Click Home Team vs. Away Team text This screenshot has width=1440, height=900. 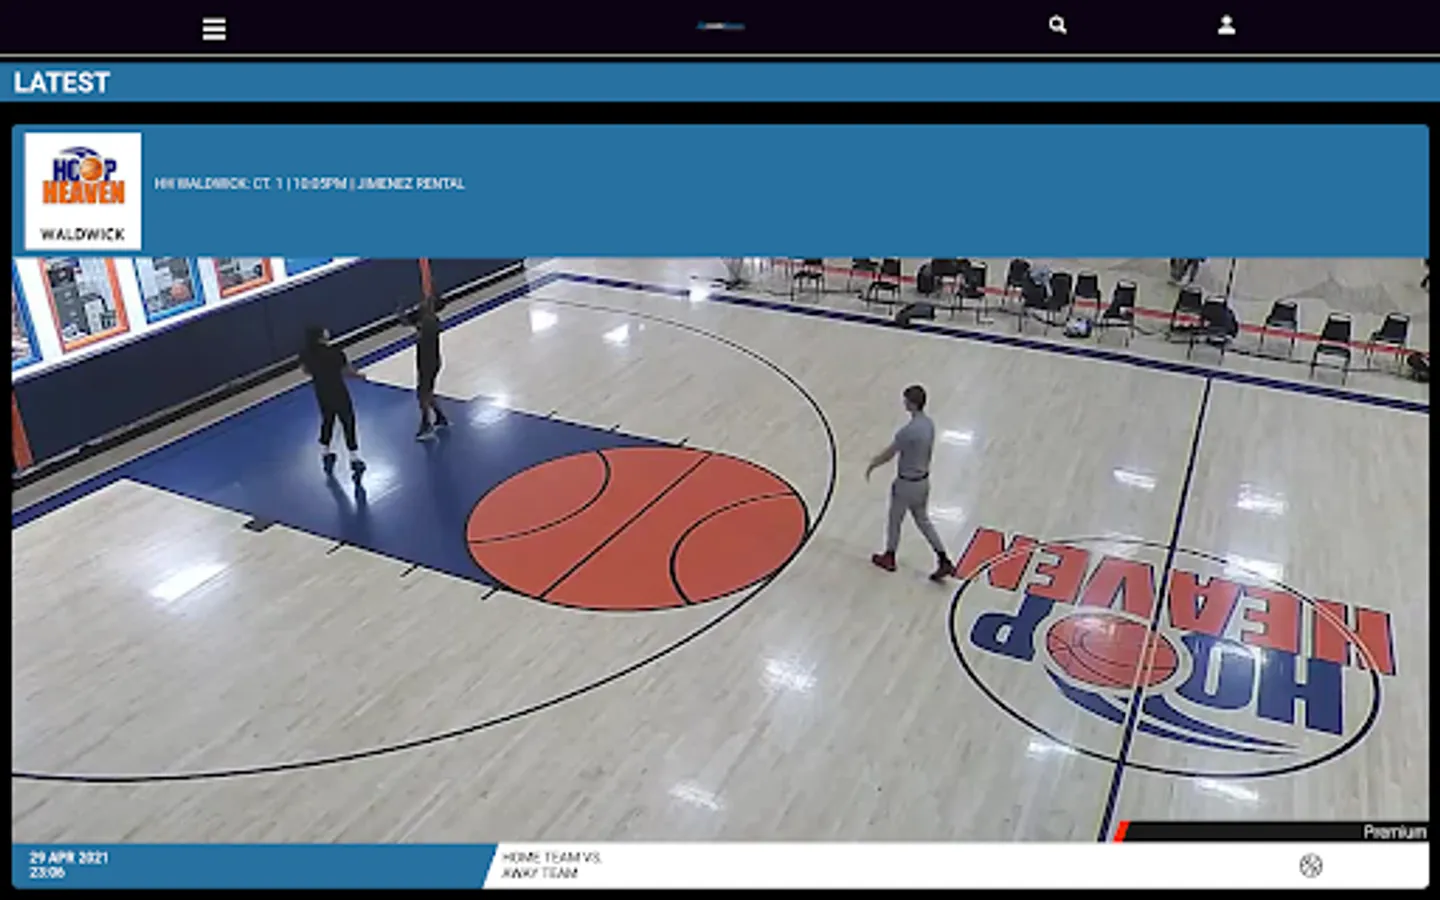click(552, 865)
